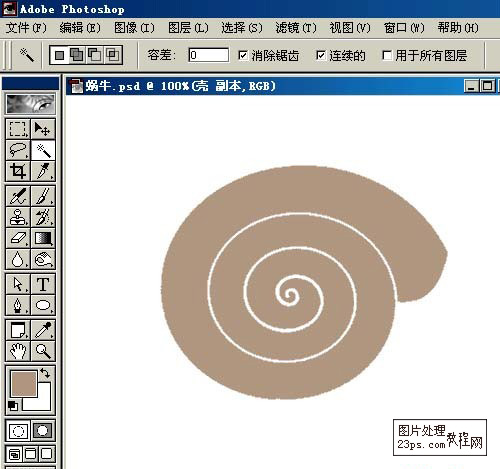Screen dimensions: 500x469
Task: Open the 滤镜(T) menu
Action: [296, 28]
